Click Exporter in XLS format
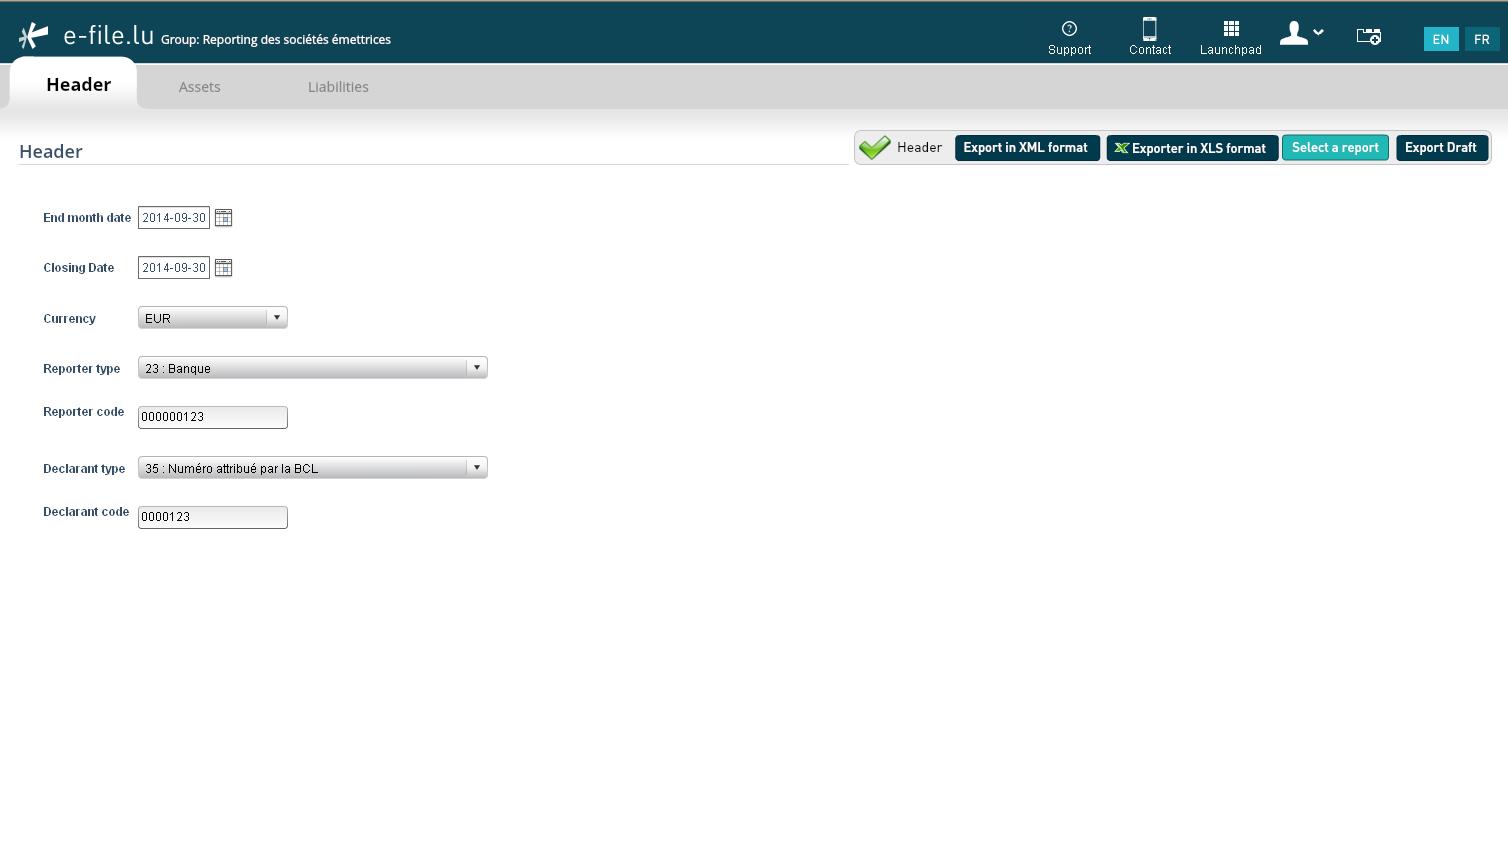 click(x=1192, y=148)
